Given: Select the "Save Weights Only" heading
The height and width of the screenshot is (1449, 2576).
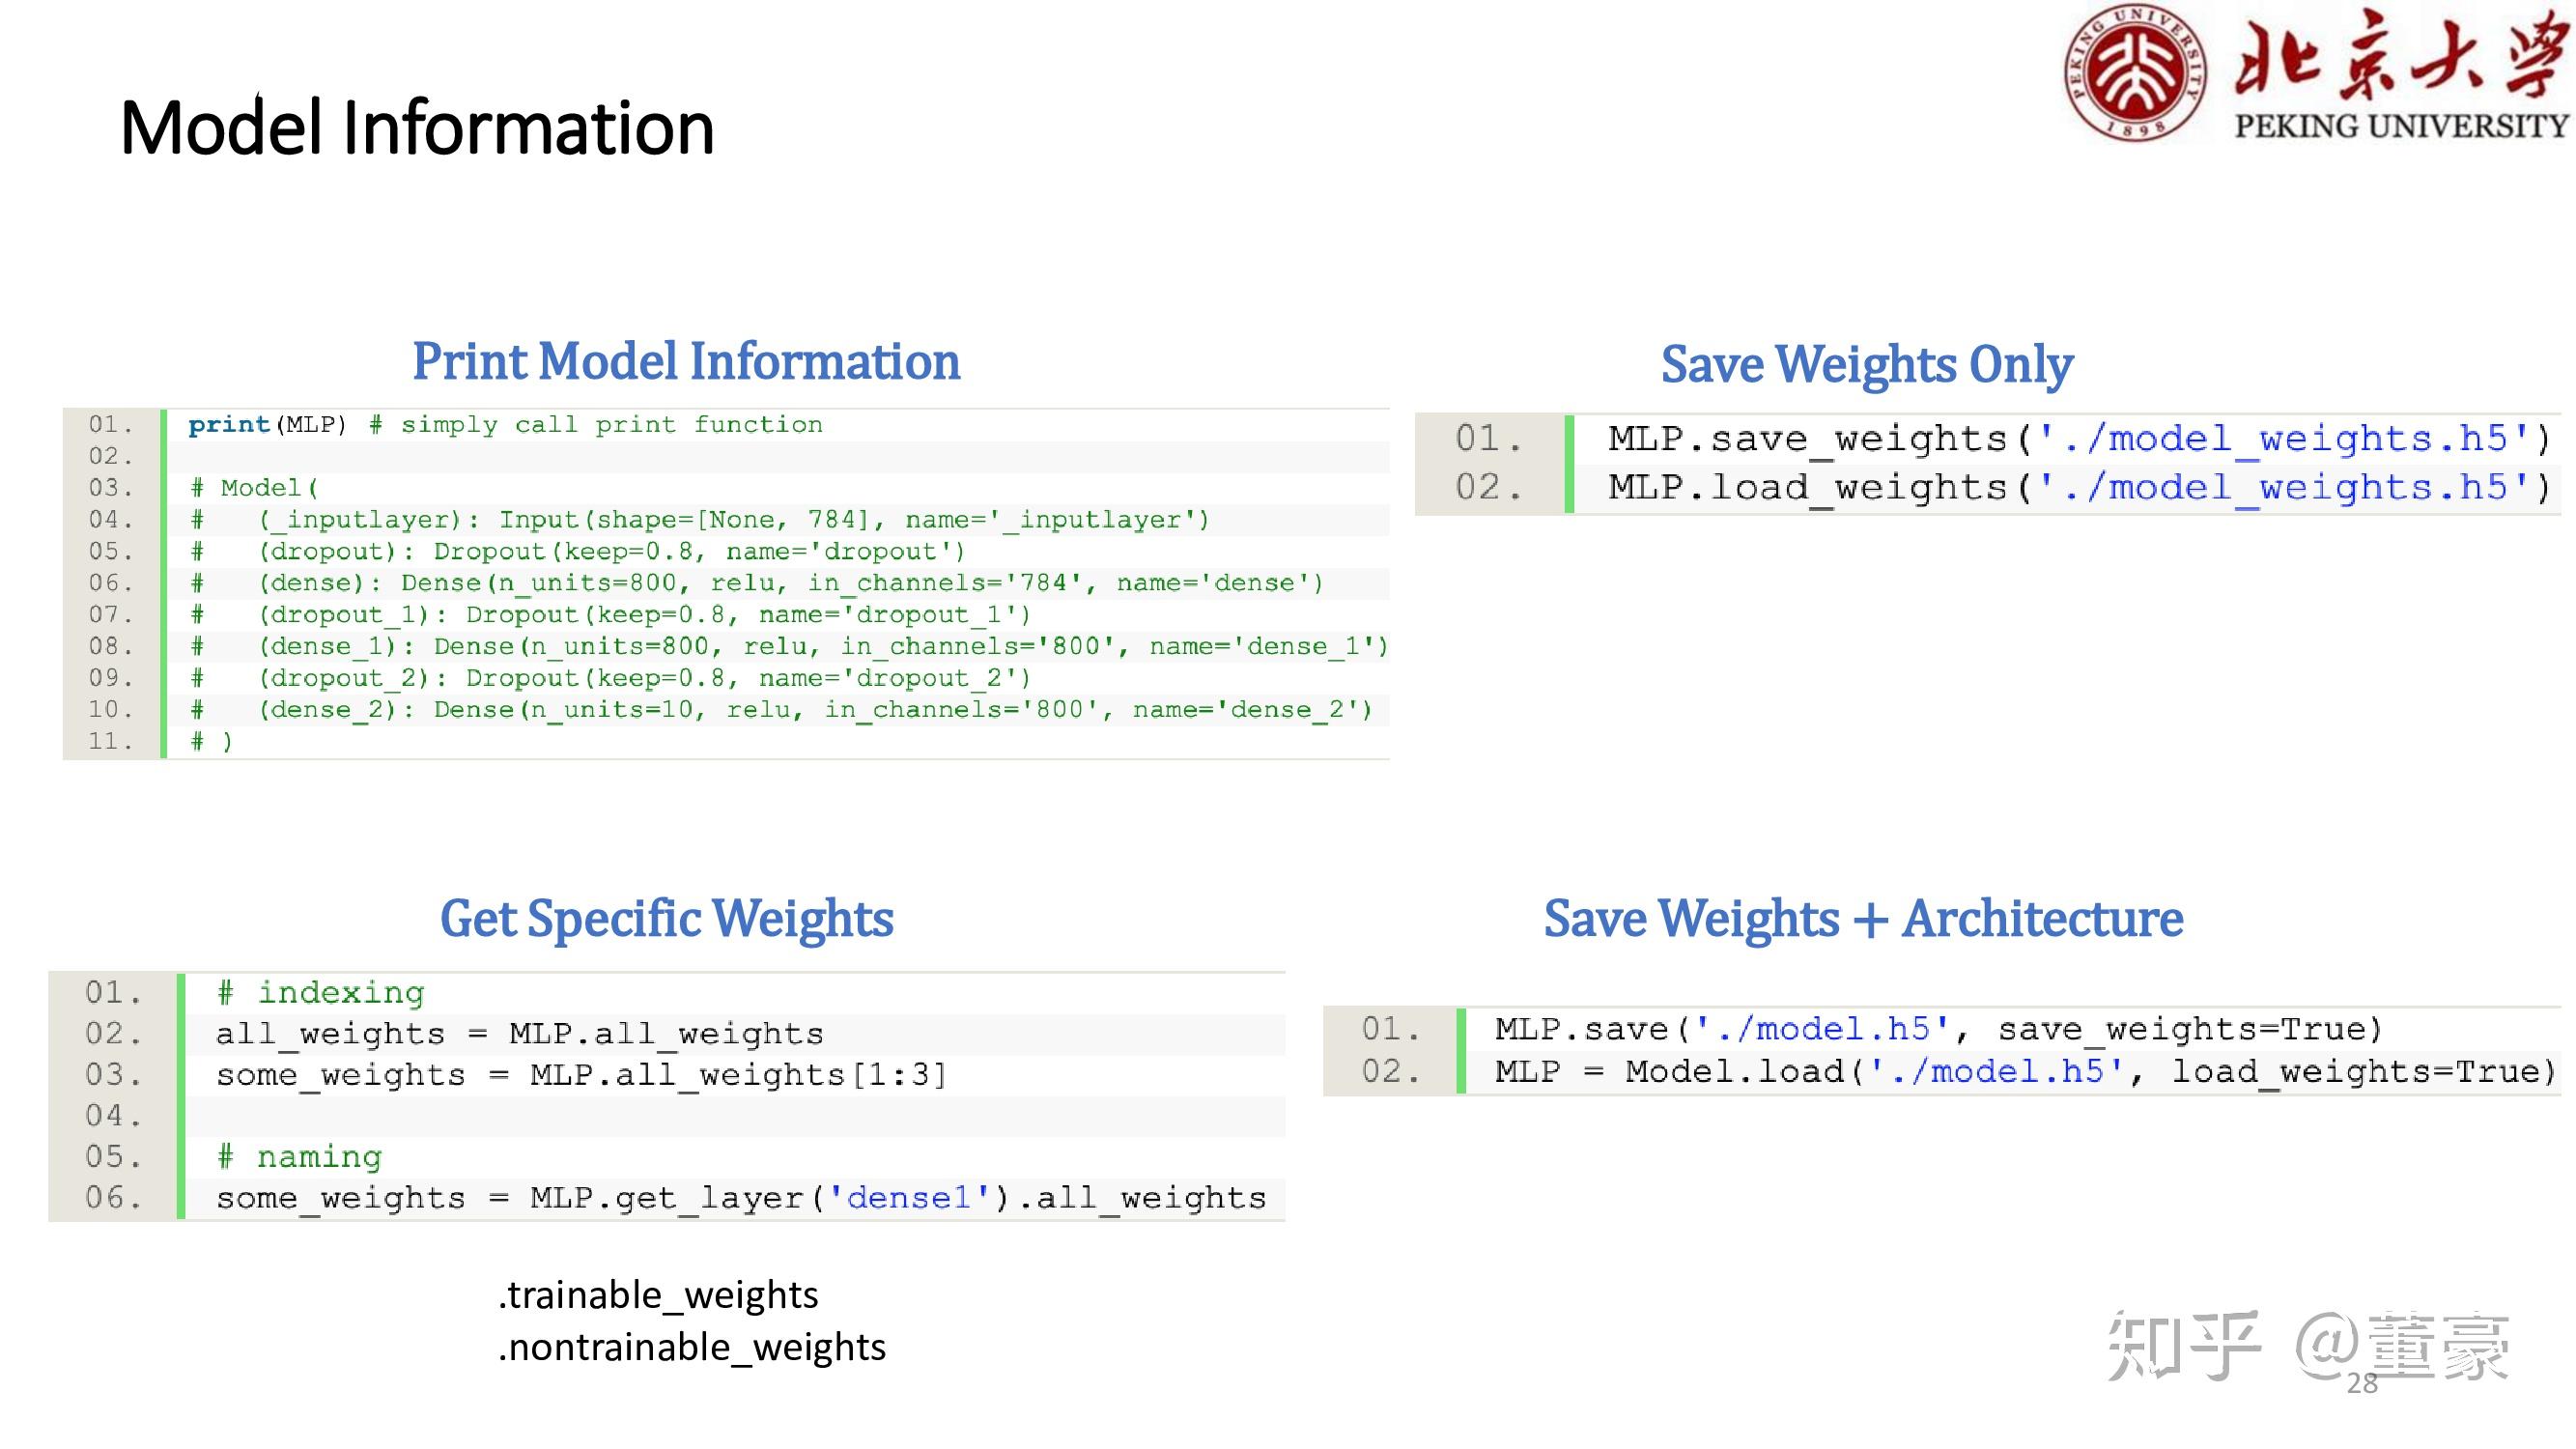Looking at the screenshot, I should [x=1866, y=364].
